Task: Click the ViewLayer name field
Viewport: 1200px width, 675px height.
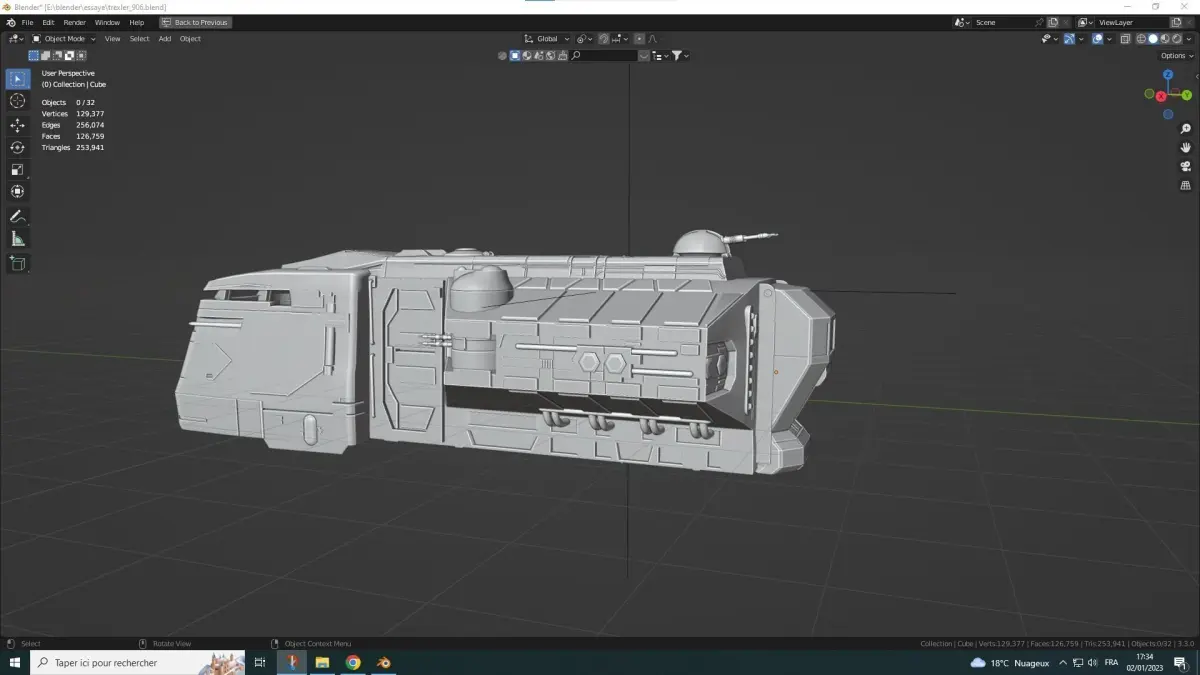Action: pos(1132,22)
